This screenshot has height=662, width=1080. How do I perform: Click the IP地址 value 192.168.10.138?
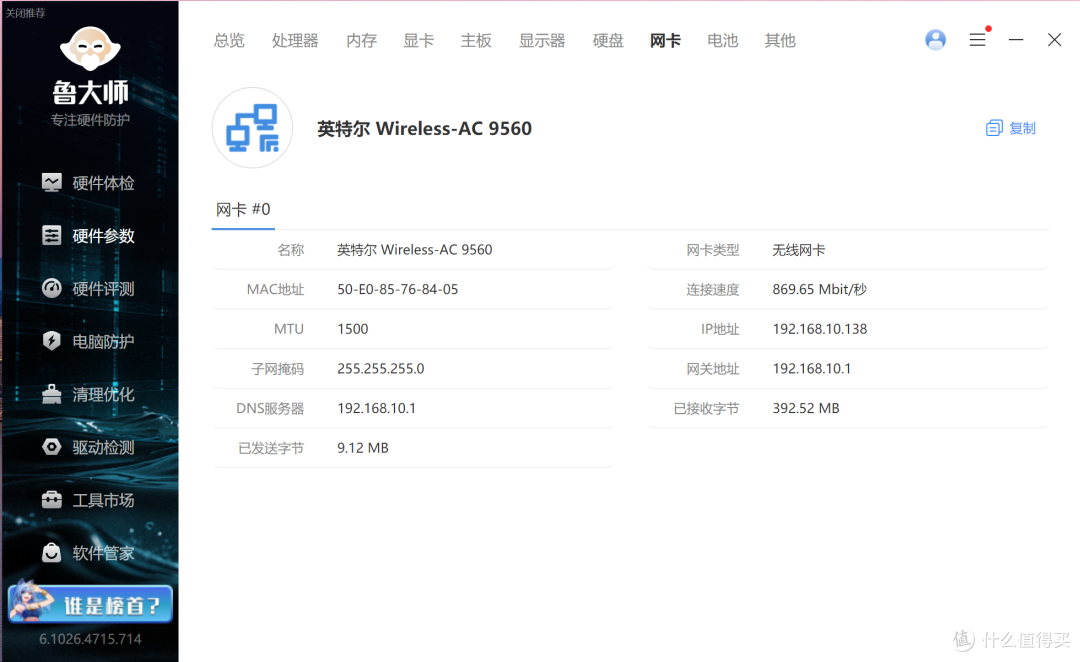820,329
